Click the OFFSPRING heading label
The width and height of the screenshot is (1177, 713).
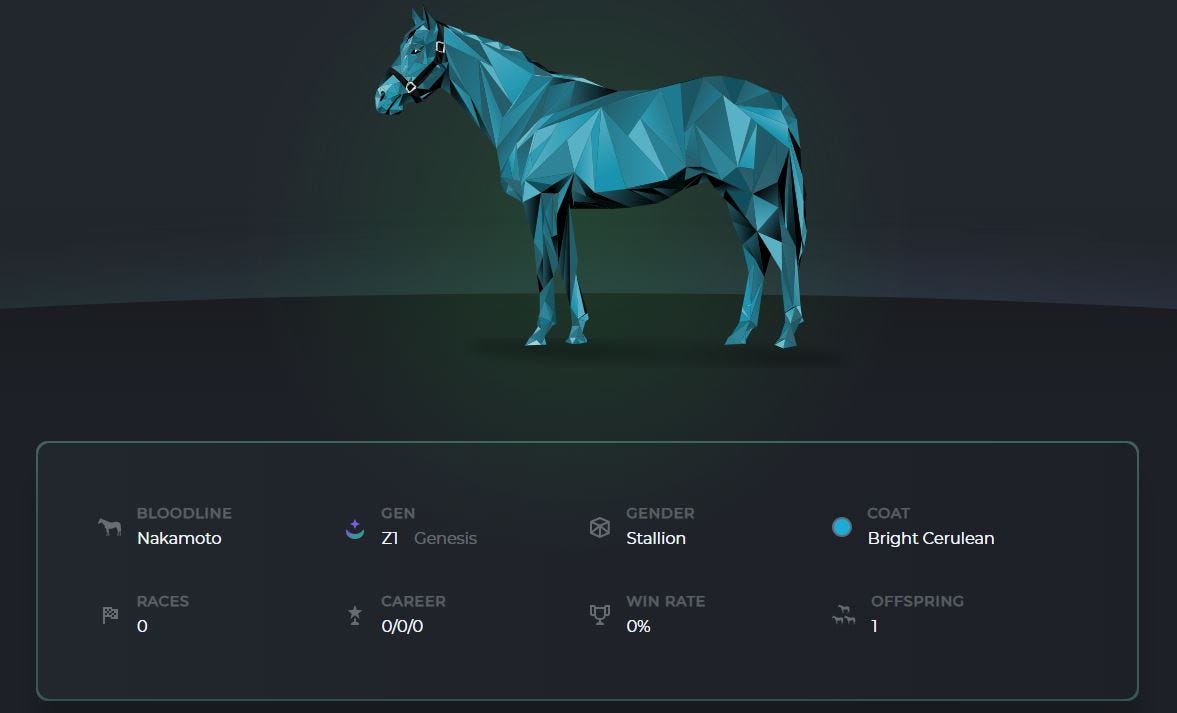pyautogui.click(x=917, y=601)
